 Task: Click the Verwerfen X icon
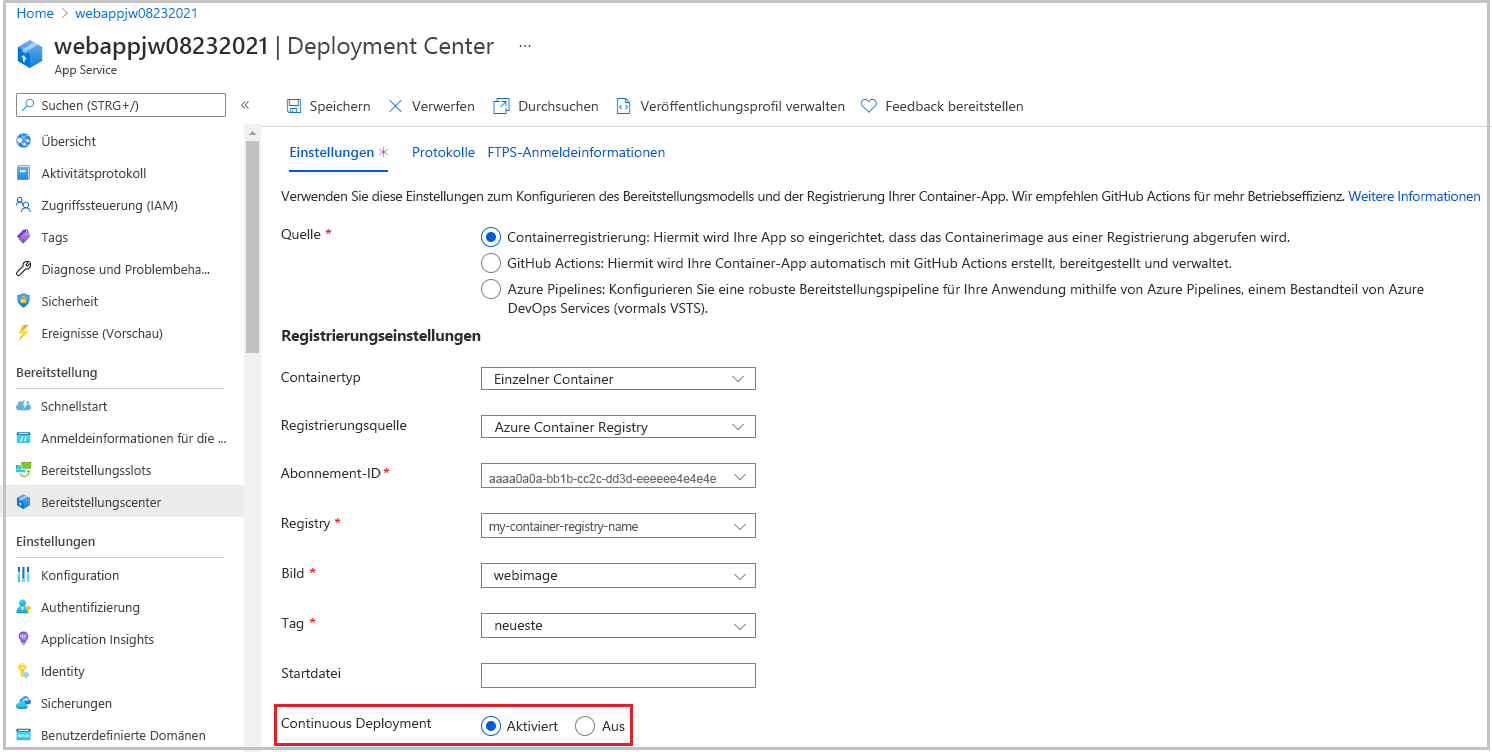395,106
